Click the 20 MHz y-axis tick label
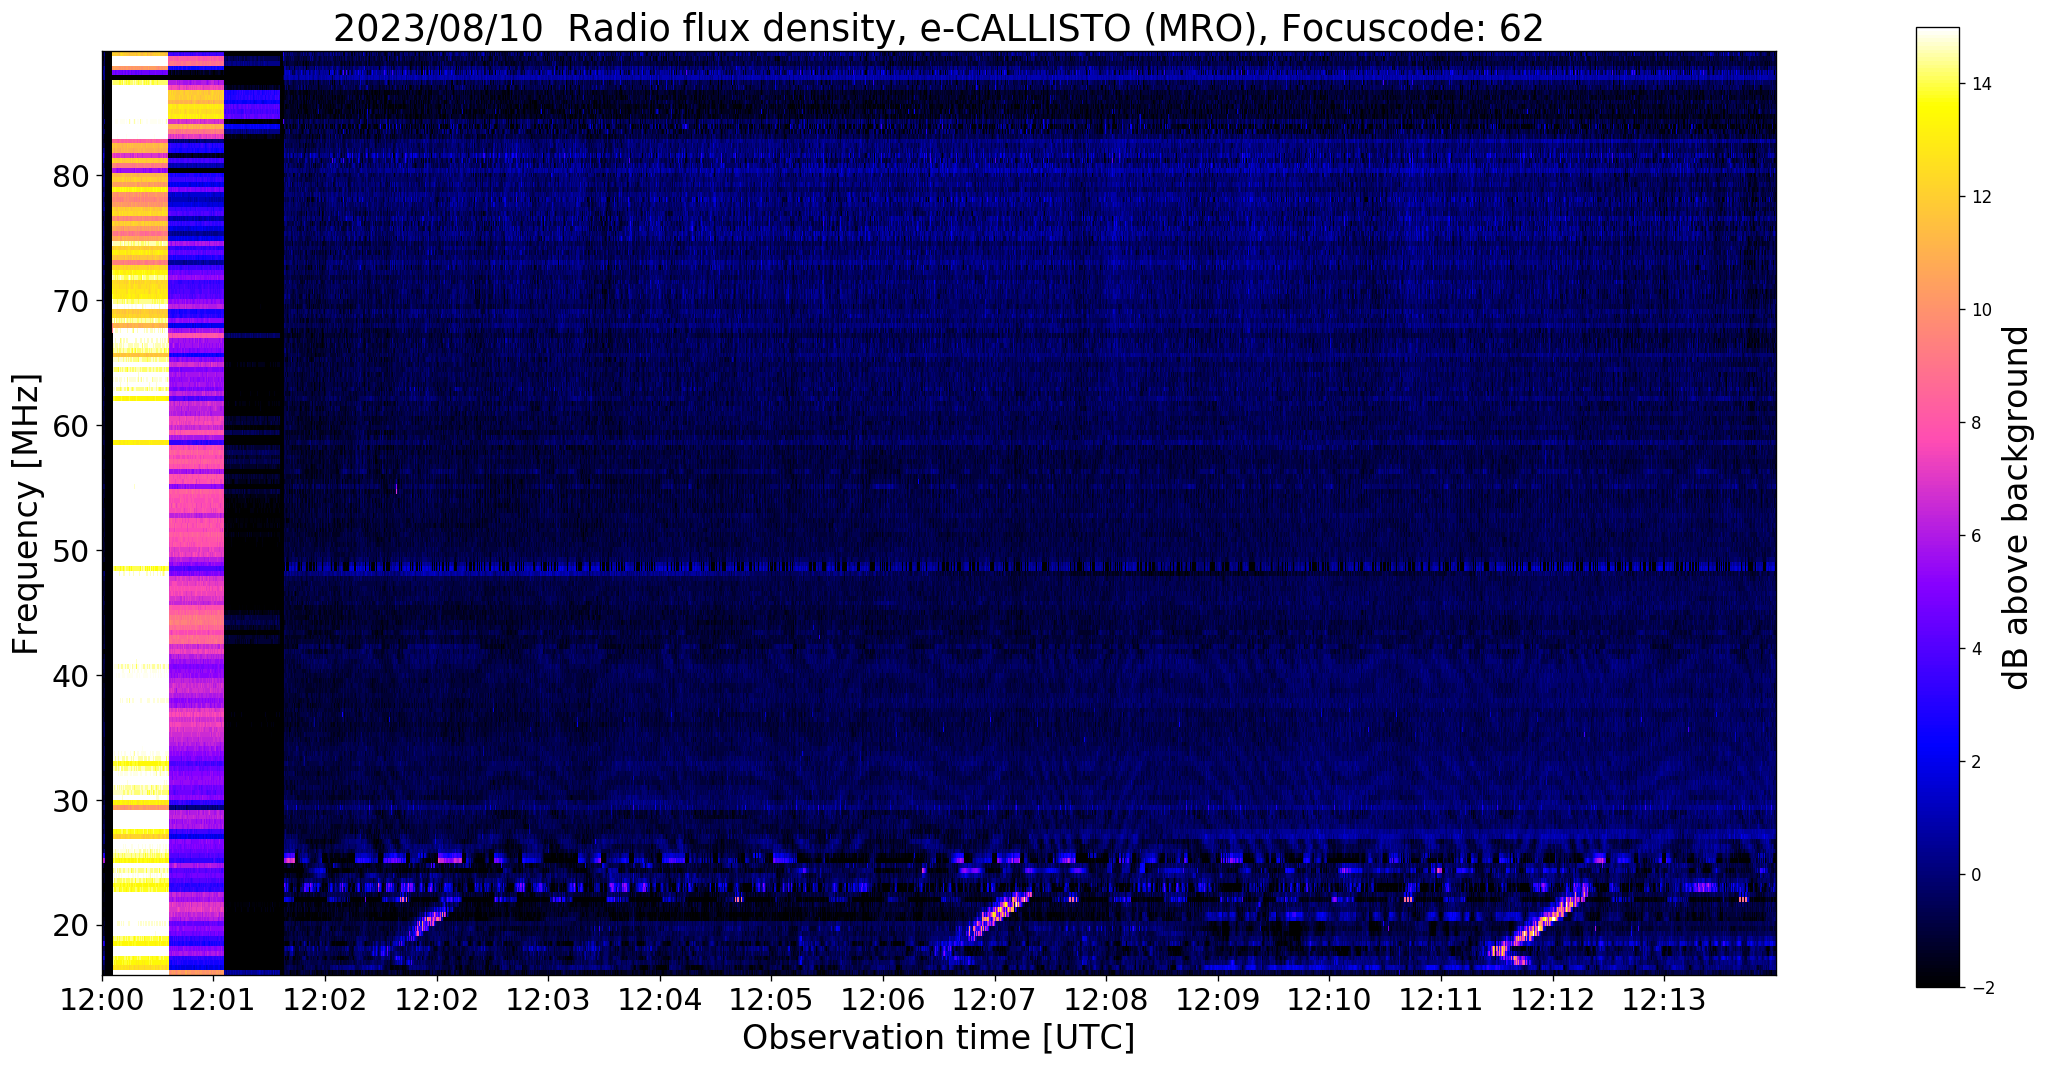 pos(71,926)
